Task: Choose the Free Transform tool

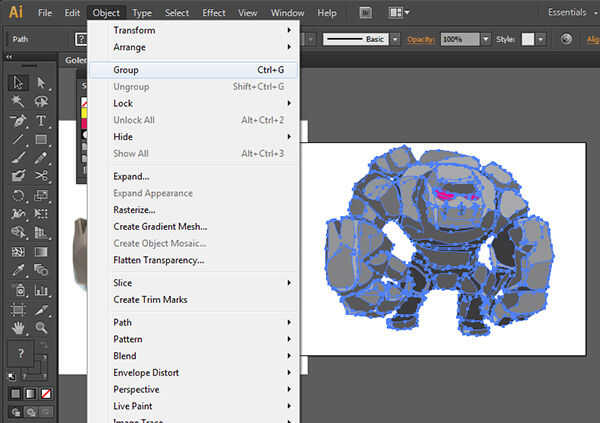Action: pos(41,214)
